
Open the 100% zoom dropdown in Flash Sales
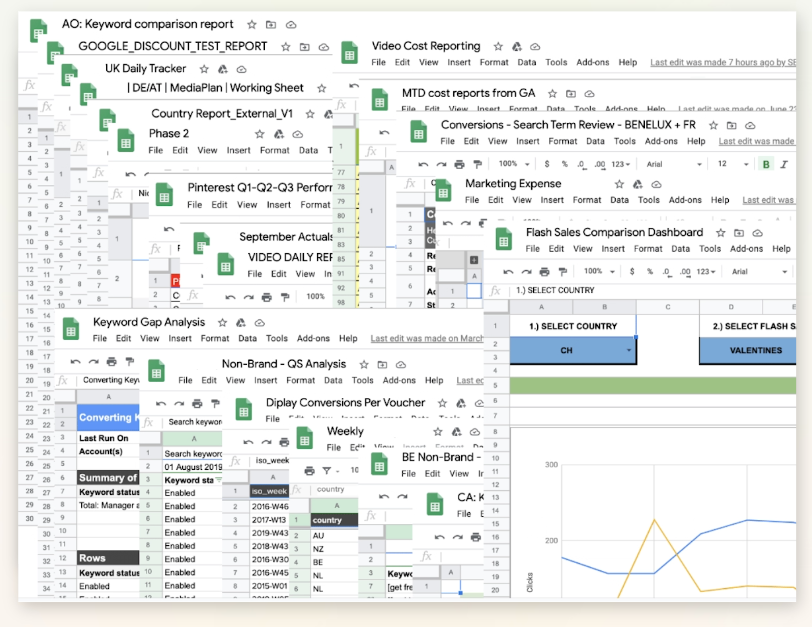tap(599, 271)
